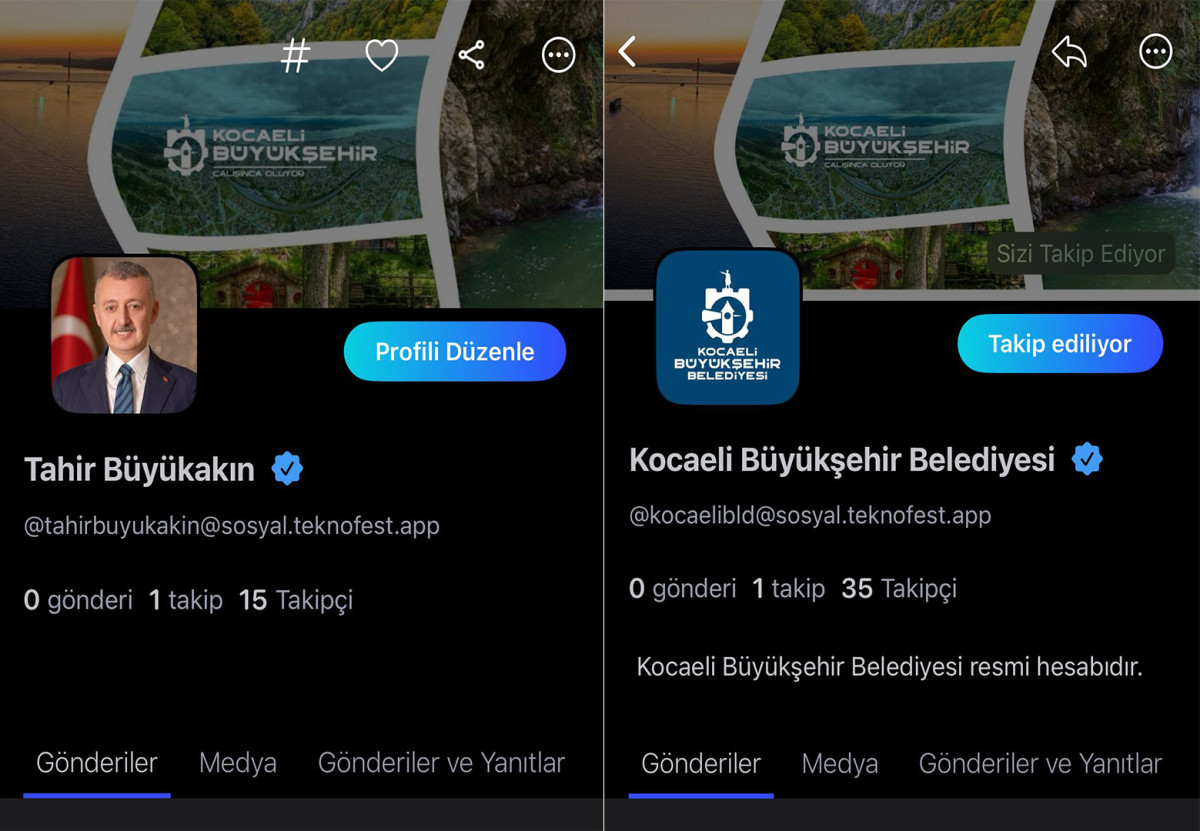Tap the hashtag icon on Tahir's profile
This screenshot has width=1200, height=831.
295,56
